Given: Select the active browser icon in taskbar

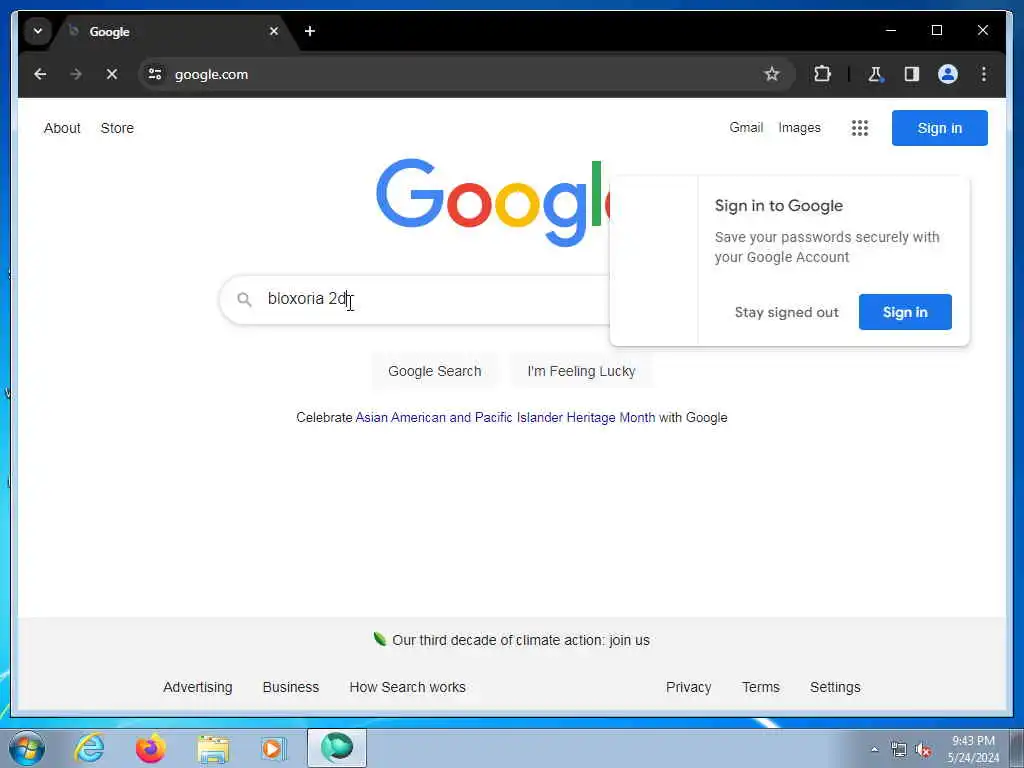Looking at the screenshot, I should pos(337,748).
